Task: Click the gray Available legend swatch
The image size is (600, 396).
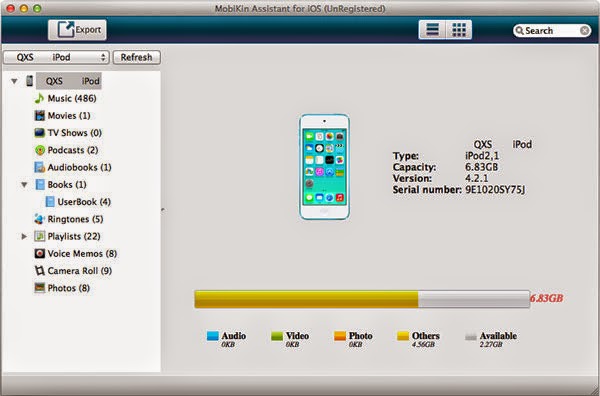Action: point(471,336)
